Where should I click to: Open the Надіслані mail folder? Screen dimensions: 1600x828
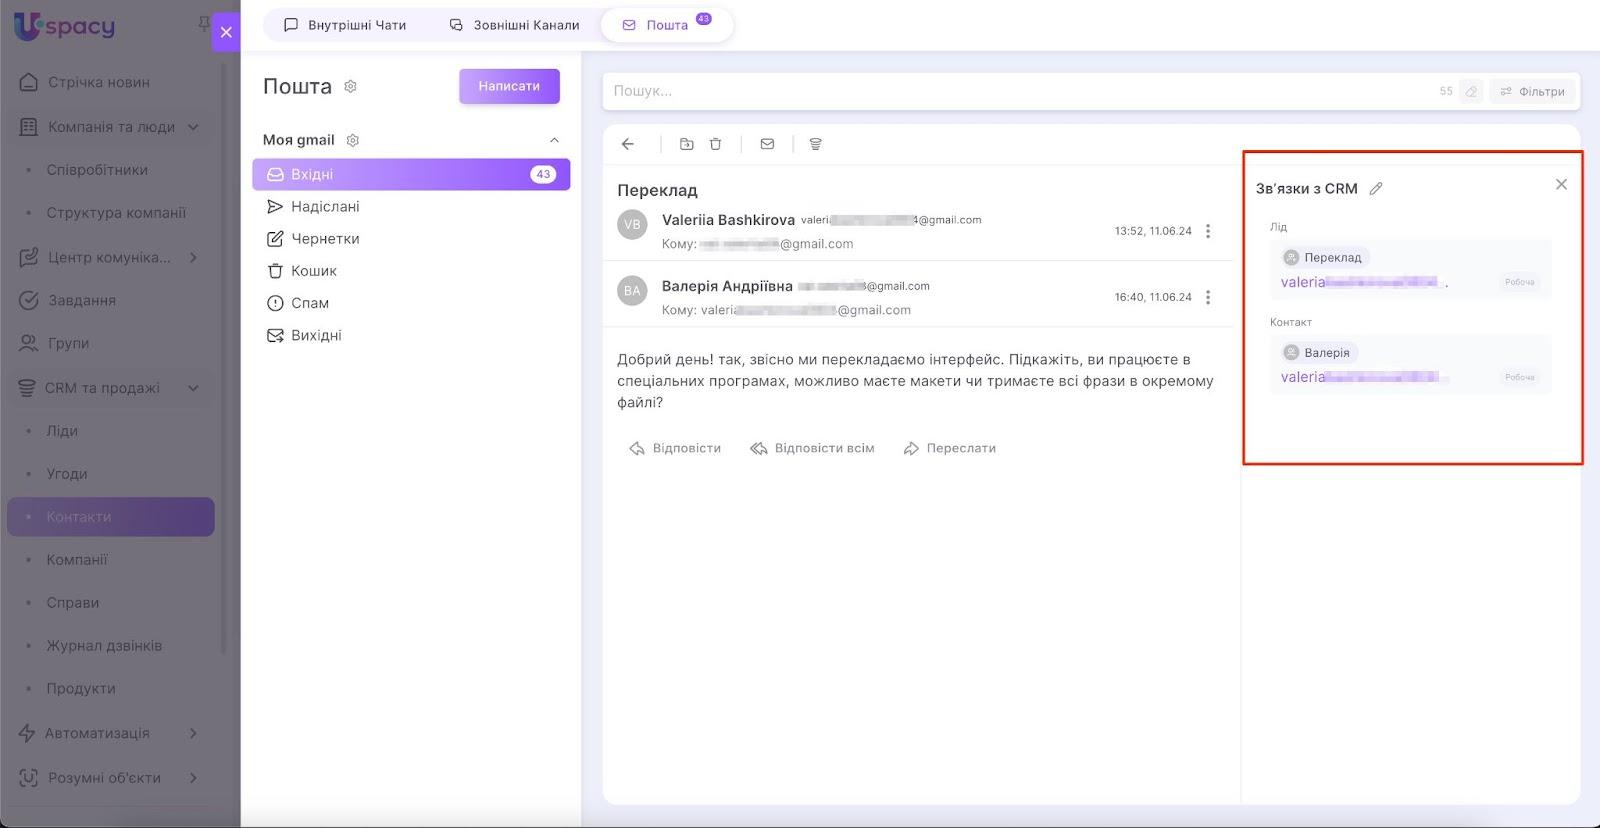(325, 206)
